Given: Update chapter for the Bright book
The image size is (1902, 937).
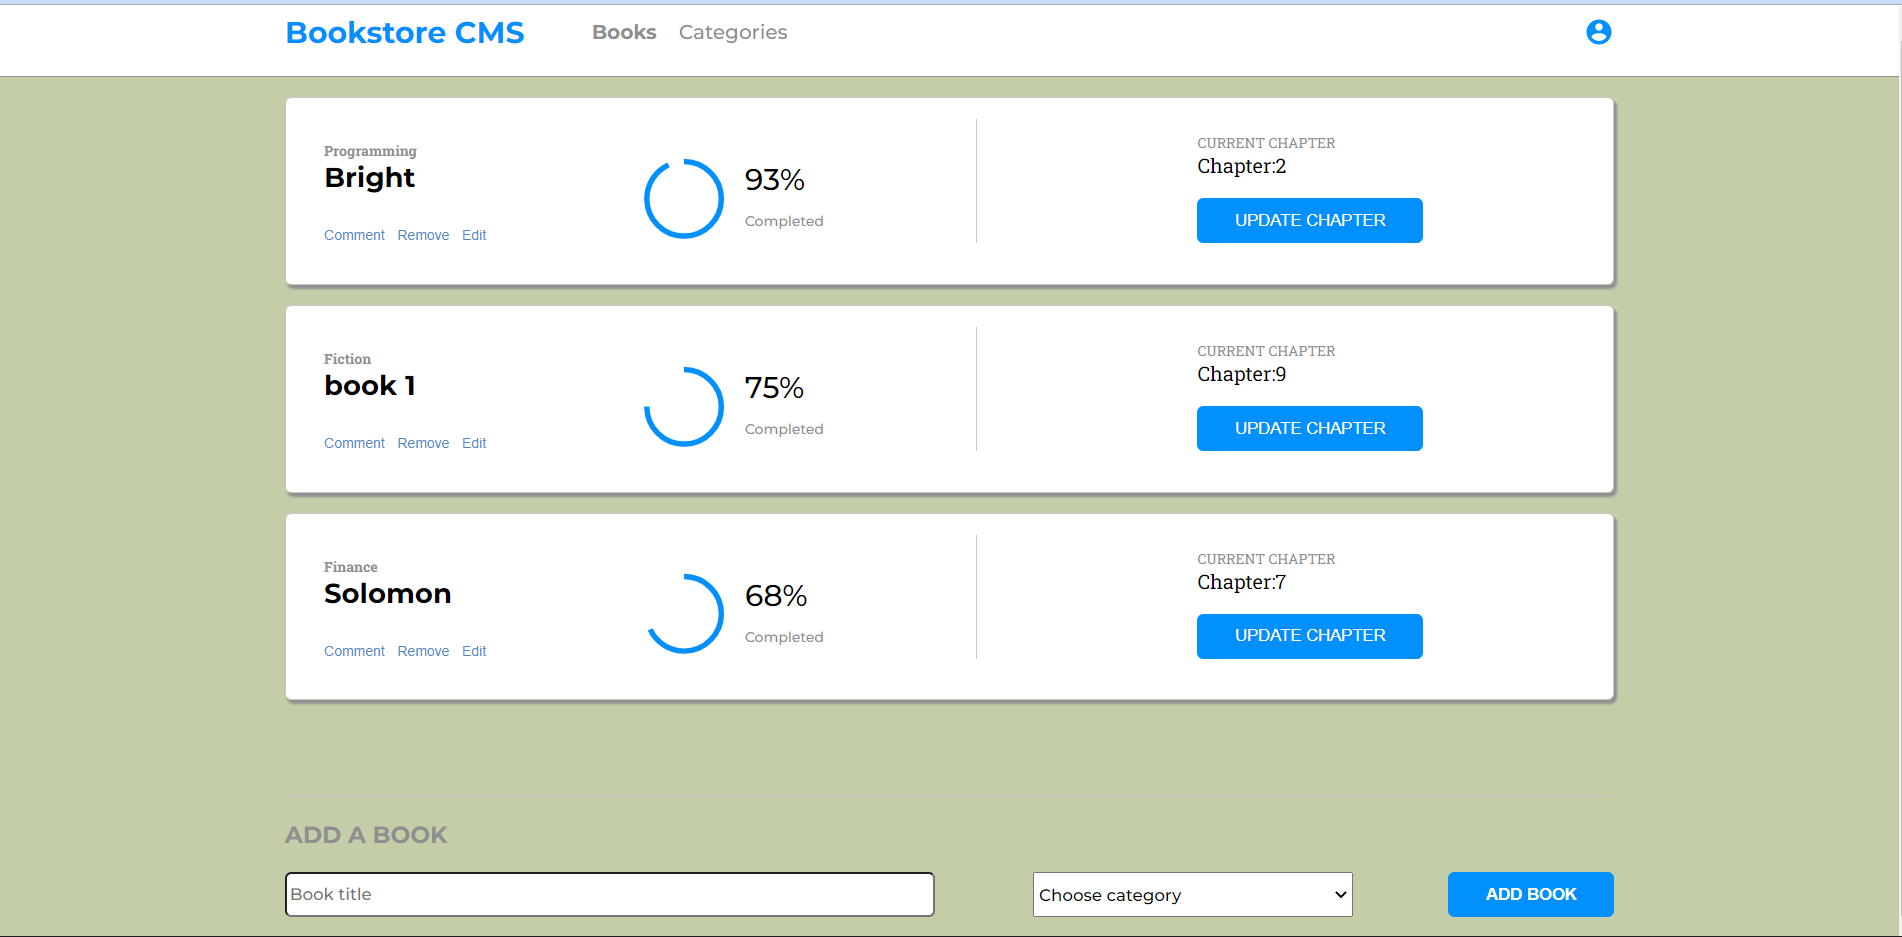Looking at the screenshot, I should [x=1310, y=220].
